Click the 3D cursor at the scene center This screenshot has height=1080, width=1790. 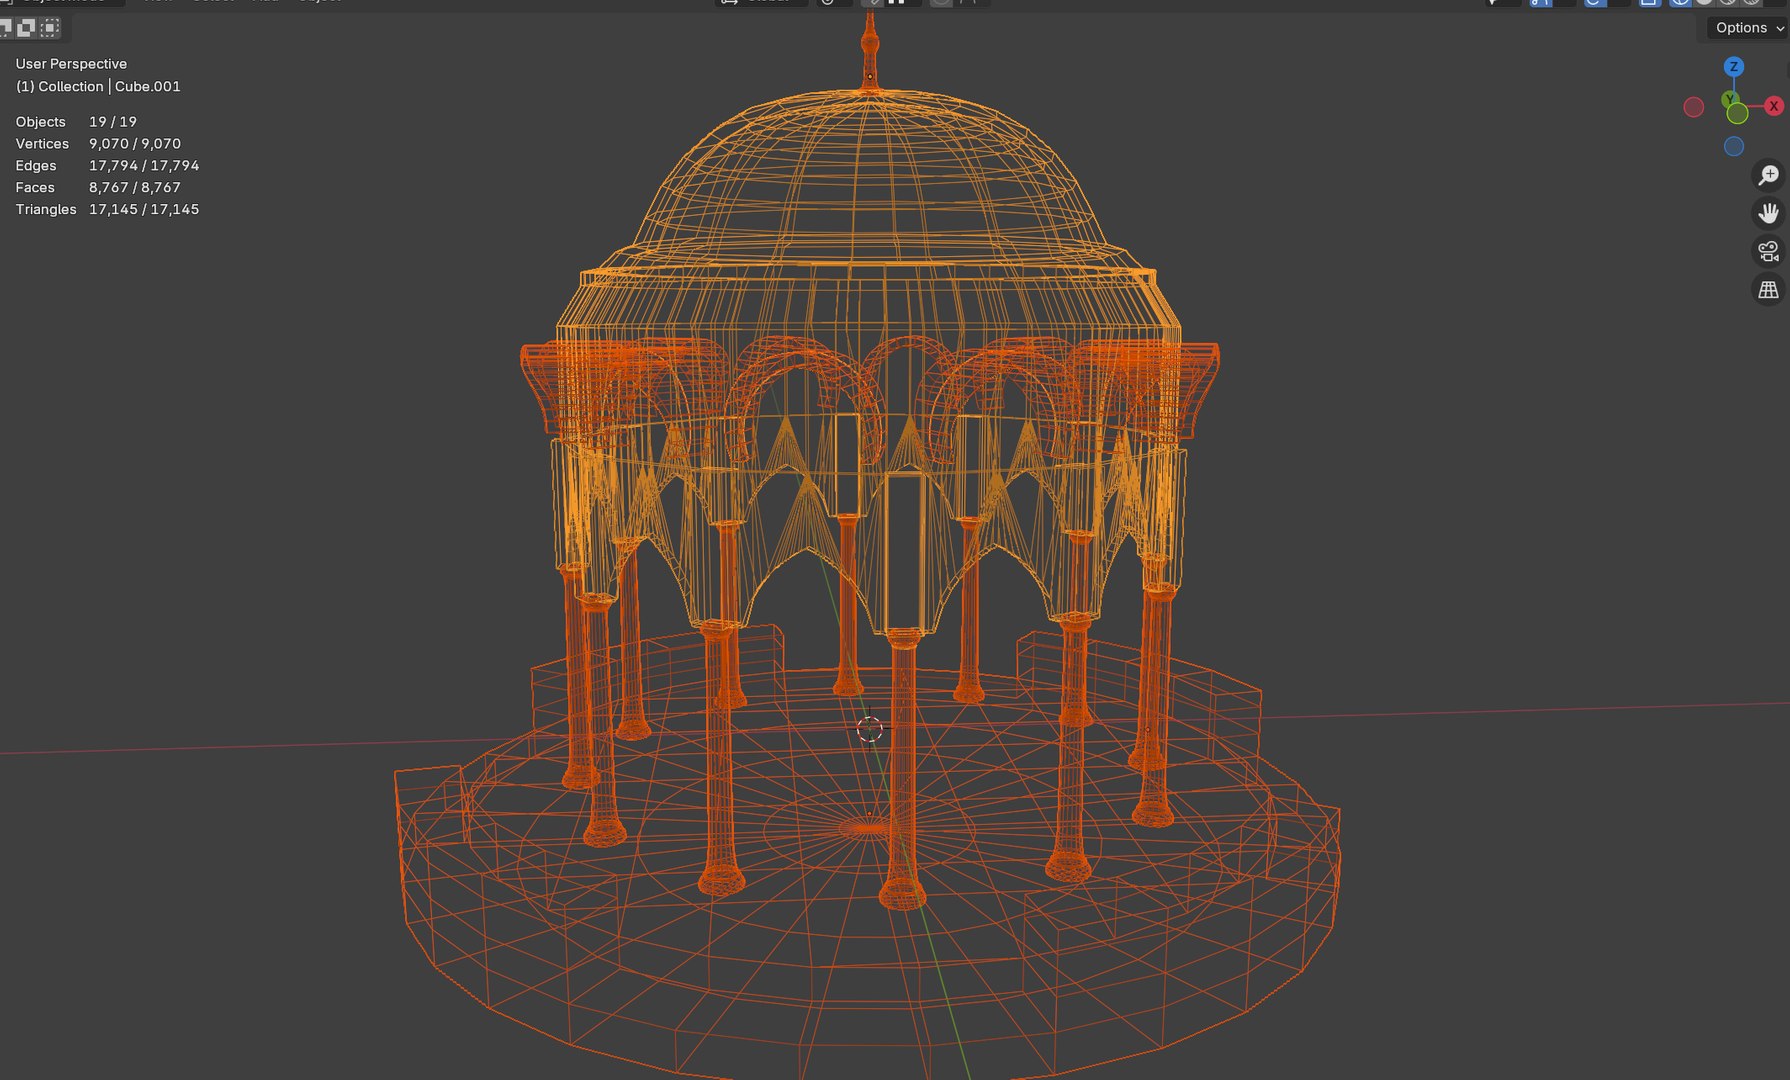point(870,729)
